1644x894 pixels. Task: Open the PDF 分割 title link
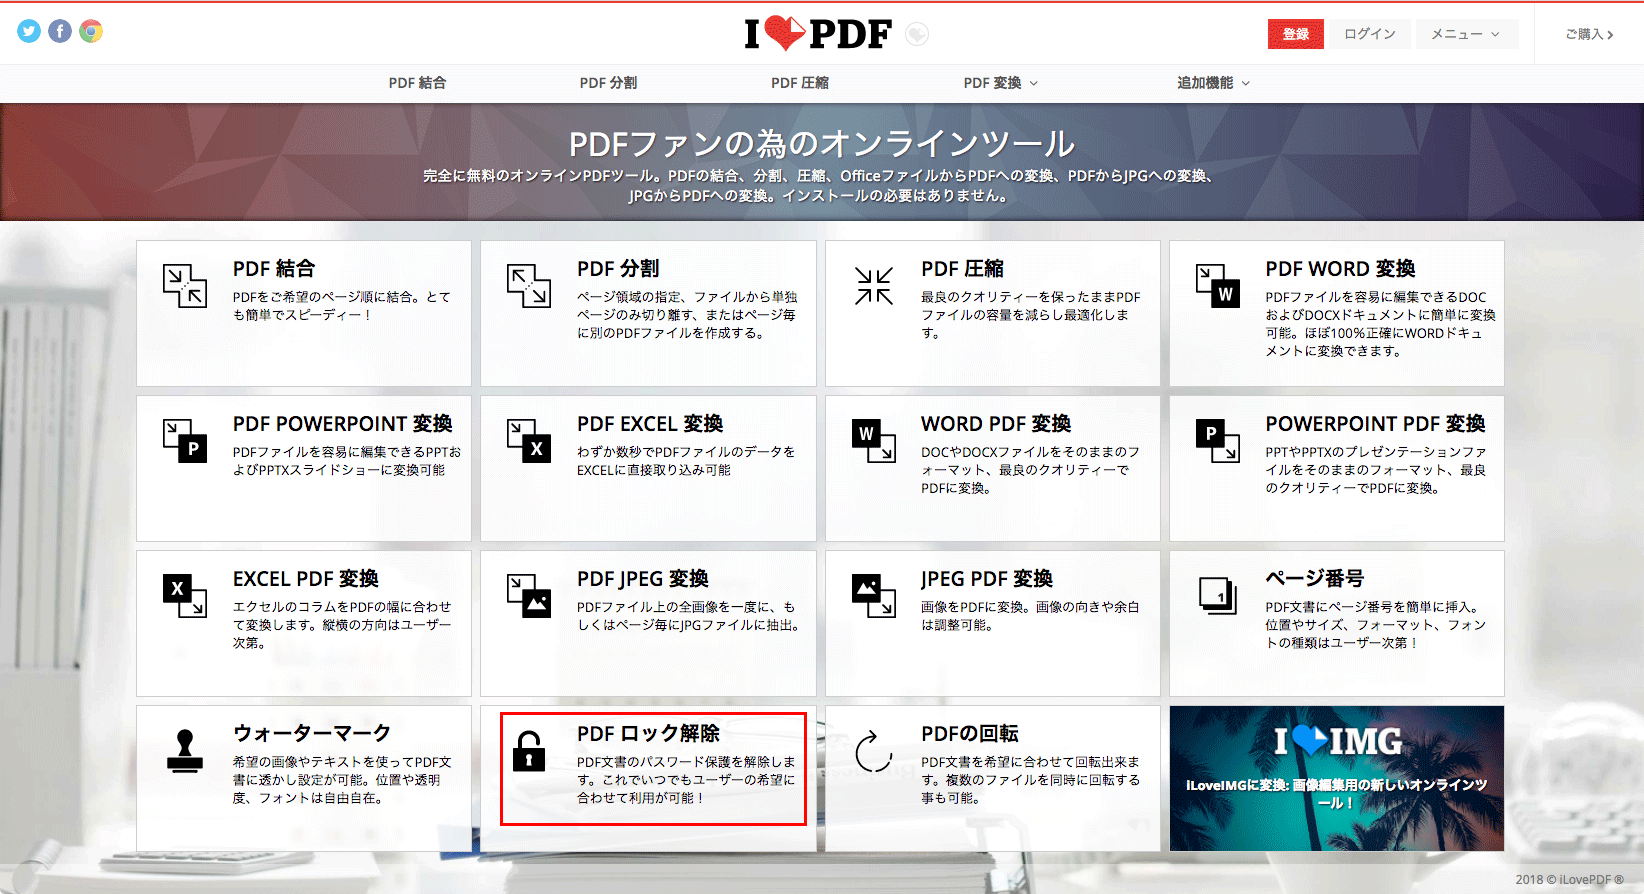[x=618, y=269]
